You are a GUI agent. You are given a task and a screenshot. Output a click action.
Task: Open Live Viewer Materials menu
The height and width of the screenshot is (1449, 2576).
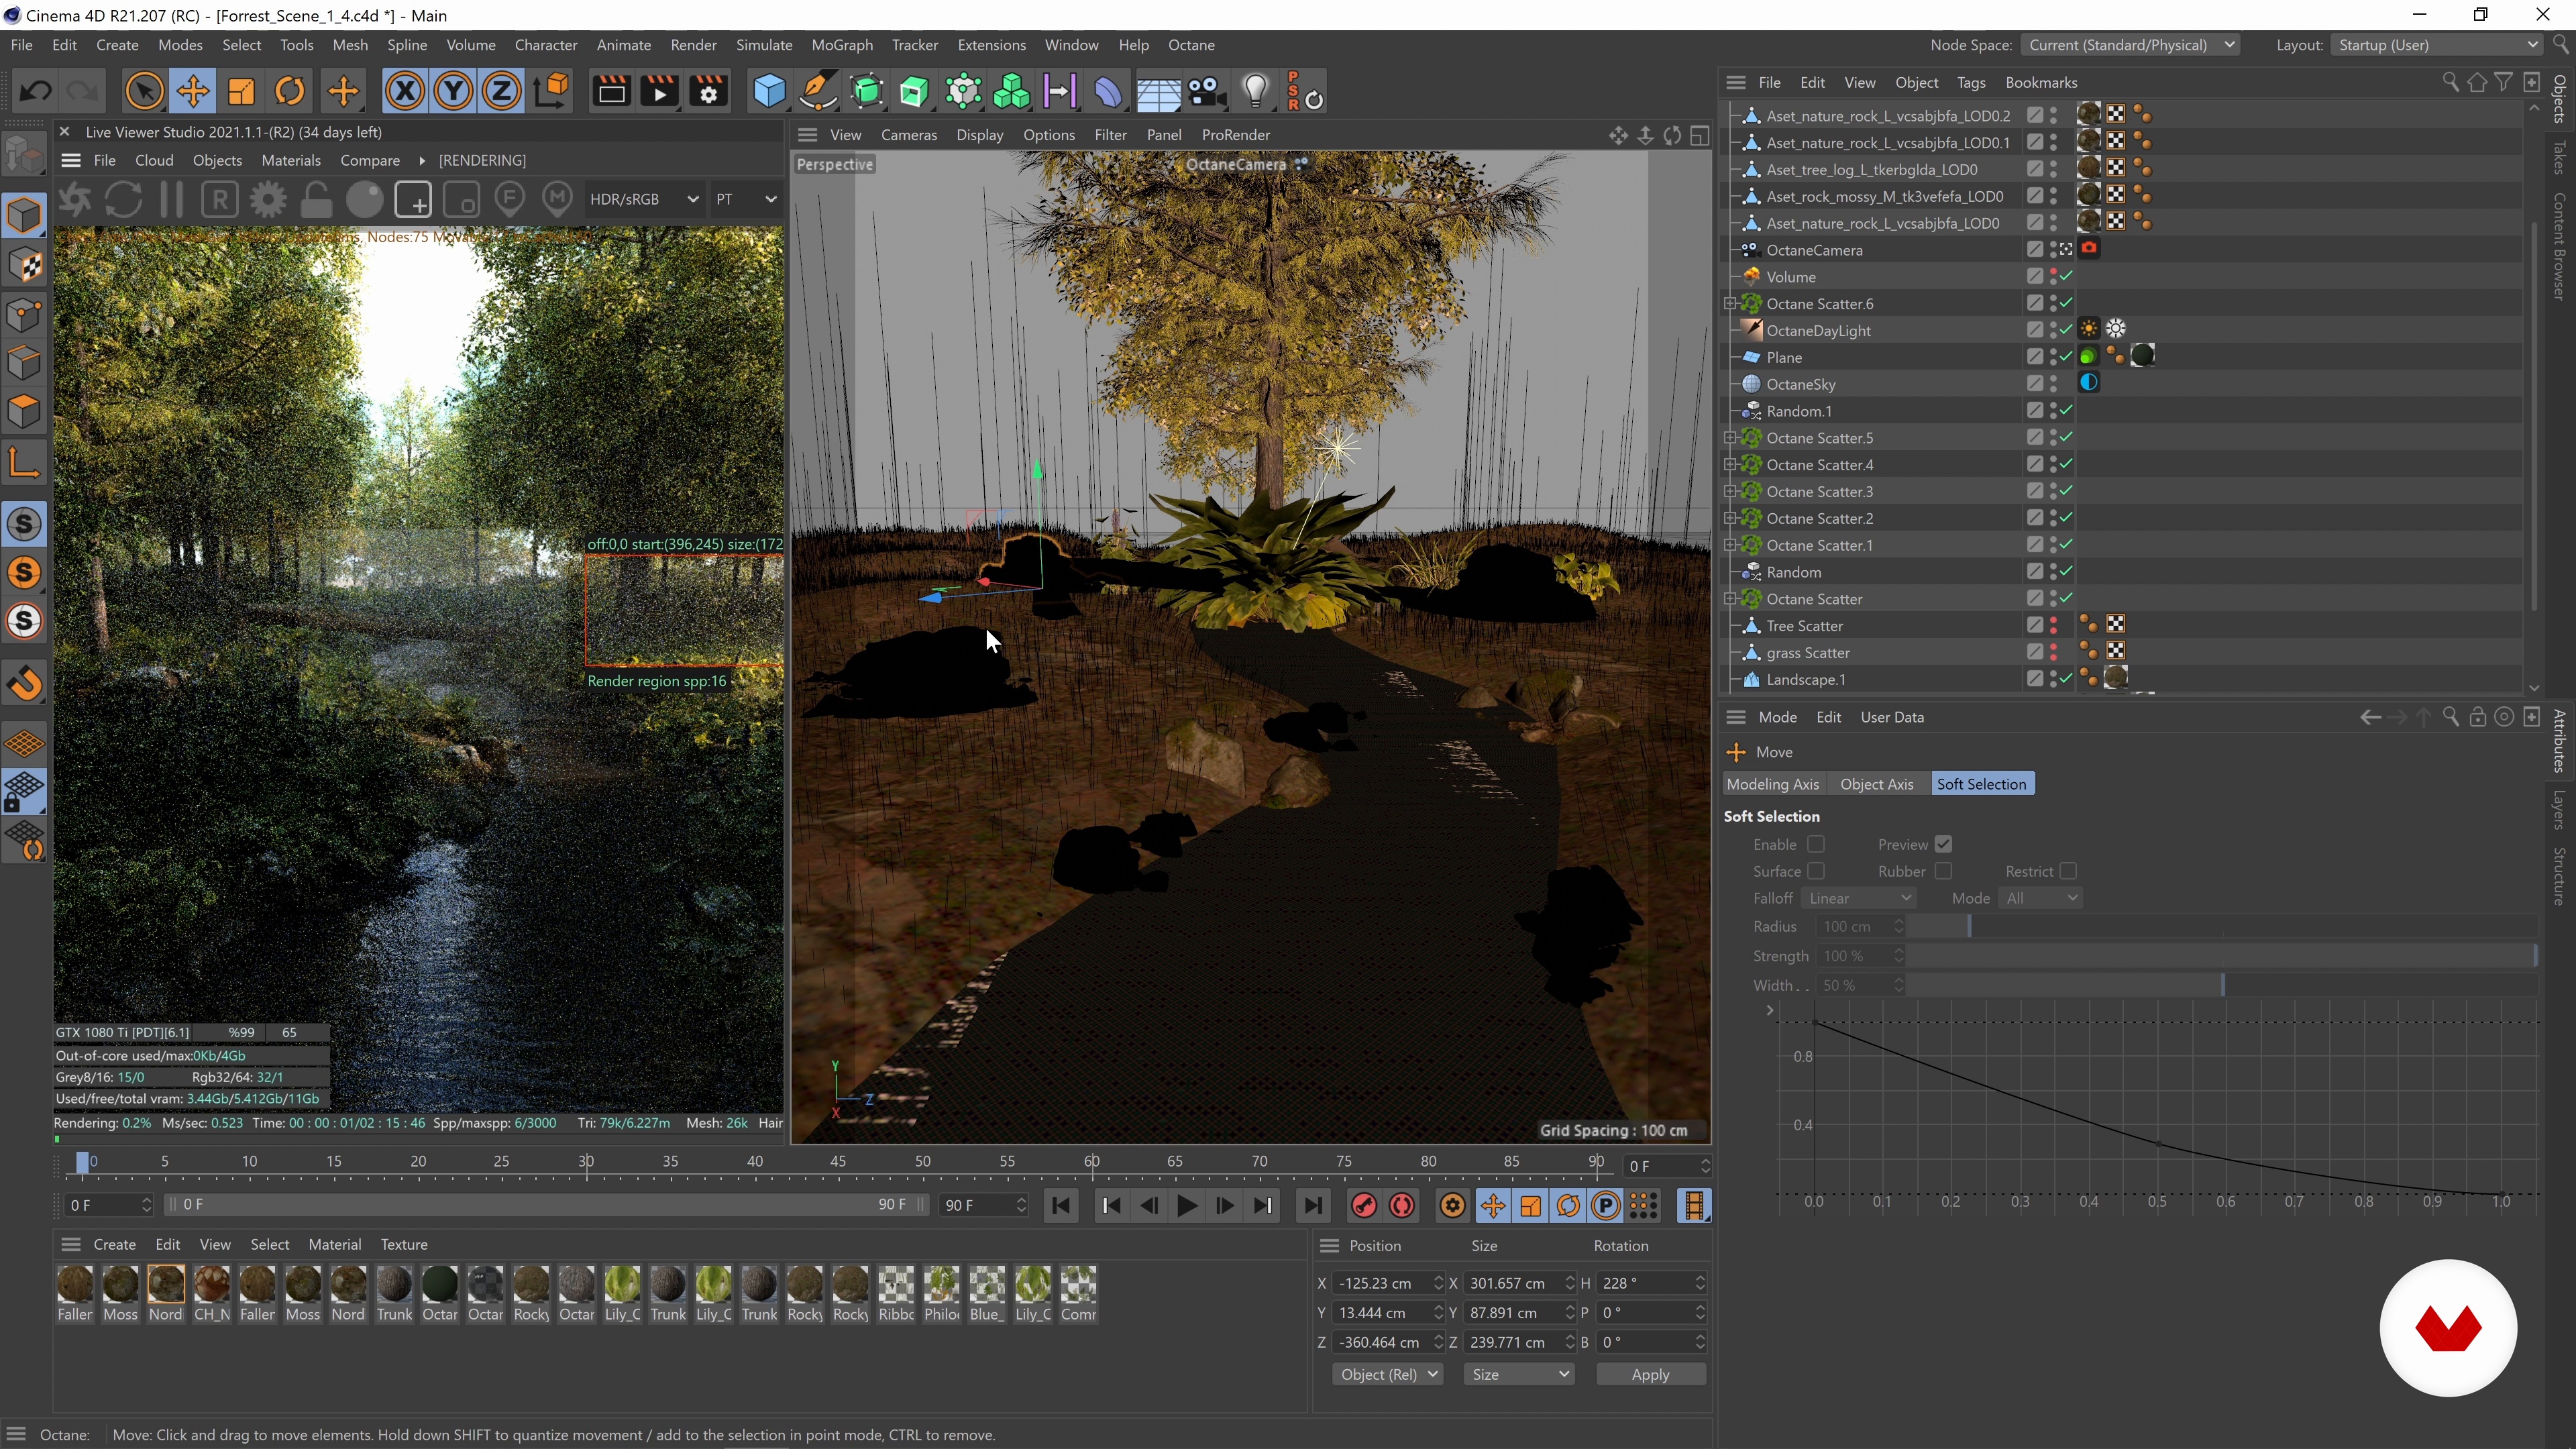[290, 160]
